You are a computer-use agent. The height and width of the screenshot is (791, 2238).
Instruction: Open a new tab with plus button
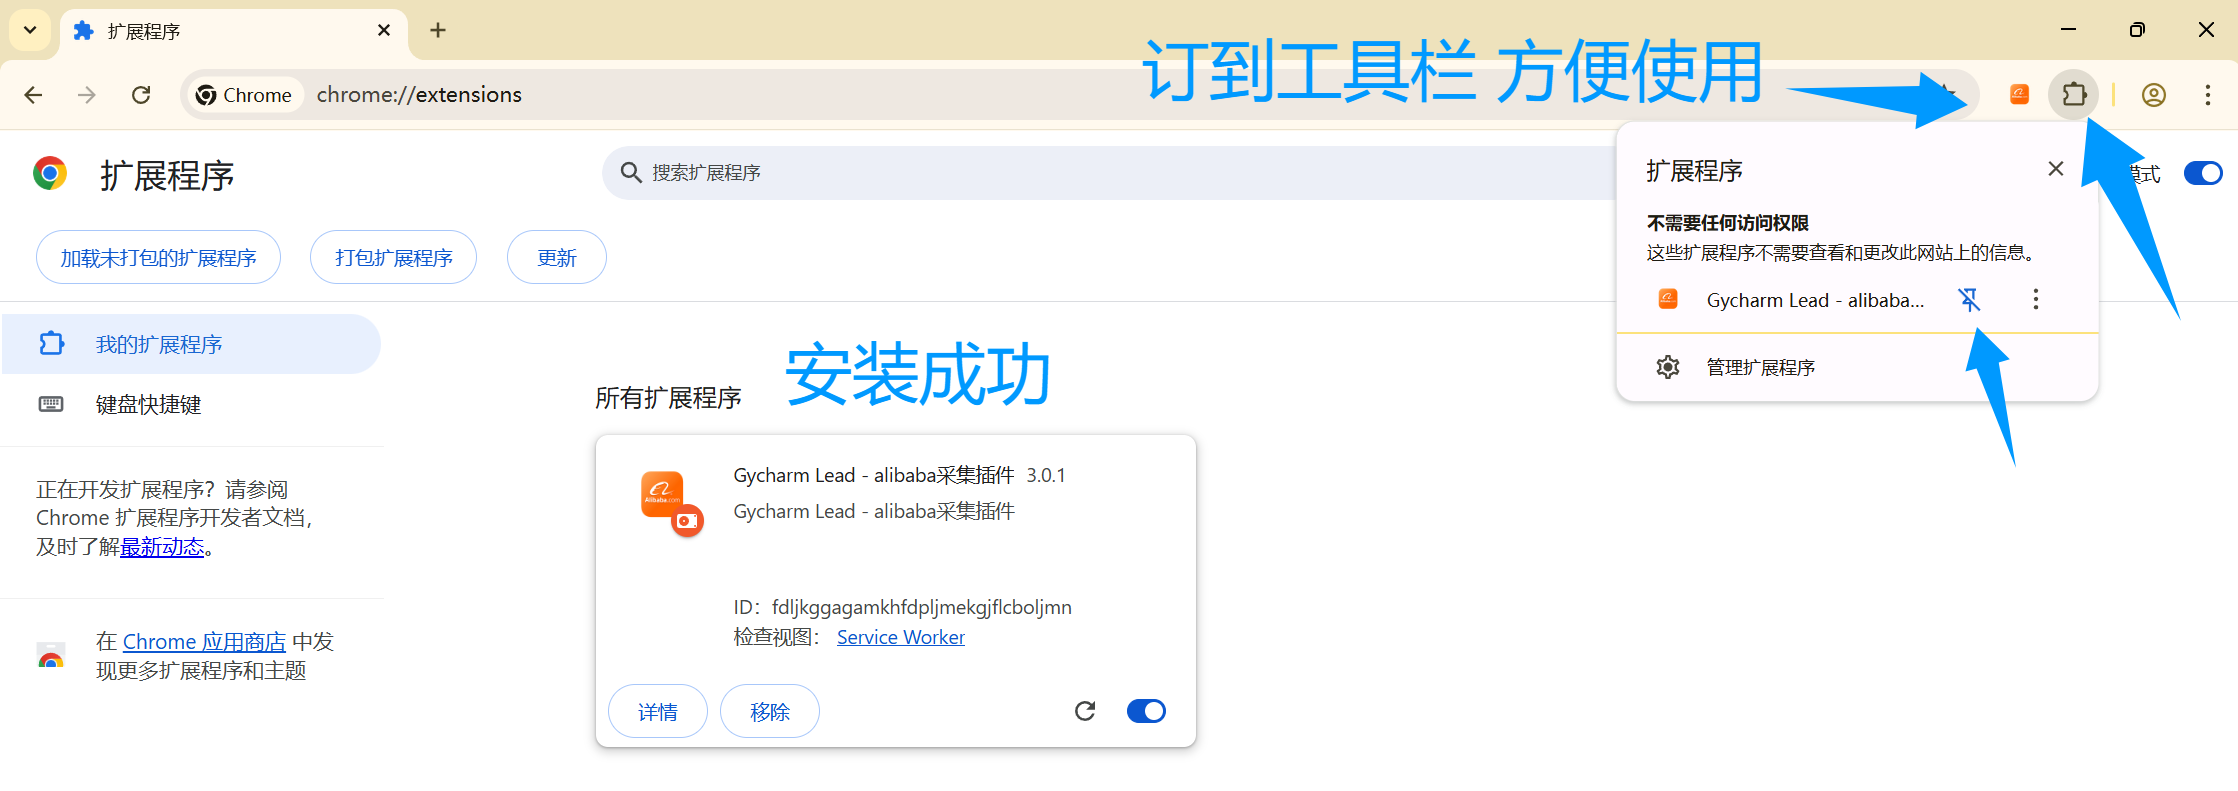pos(438,30)
